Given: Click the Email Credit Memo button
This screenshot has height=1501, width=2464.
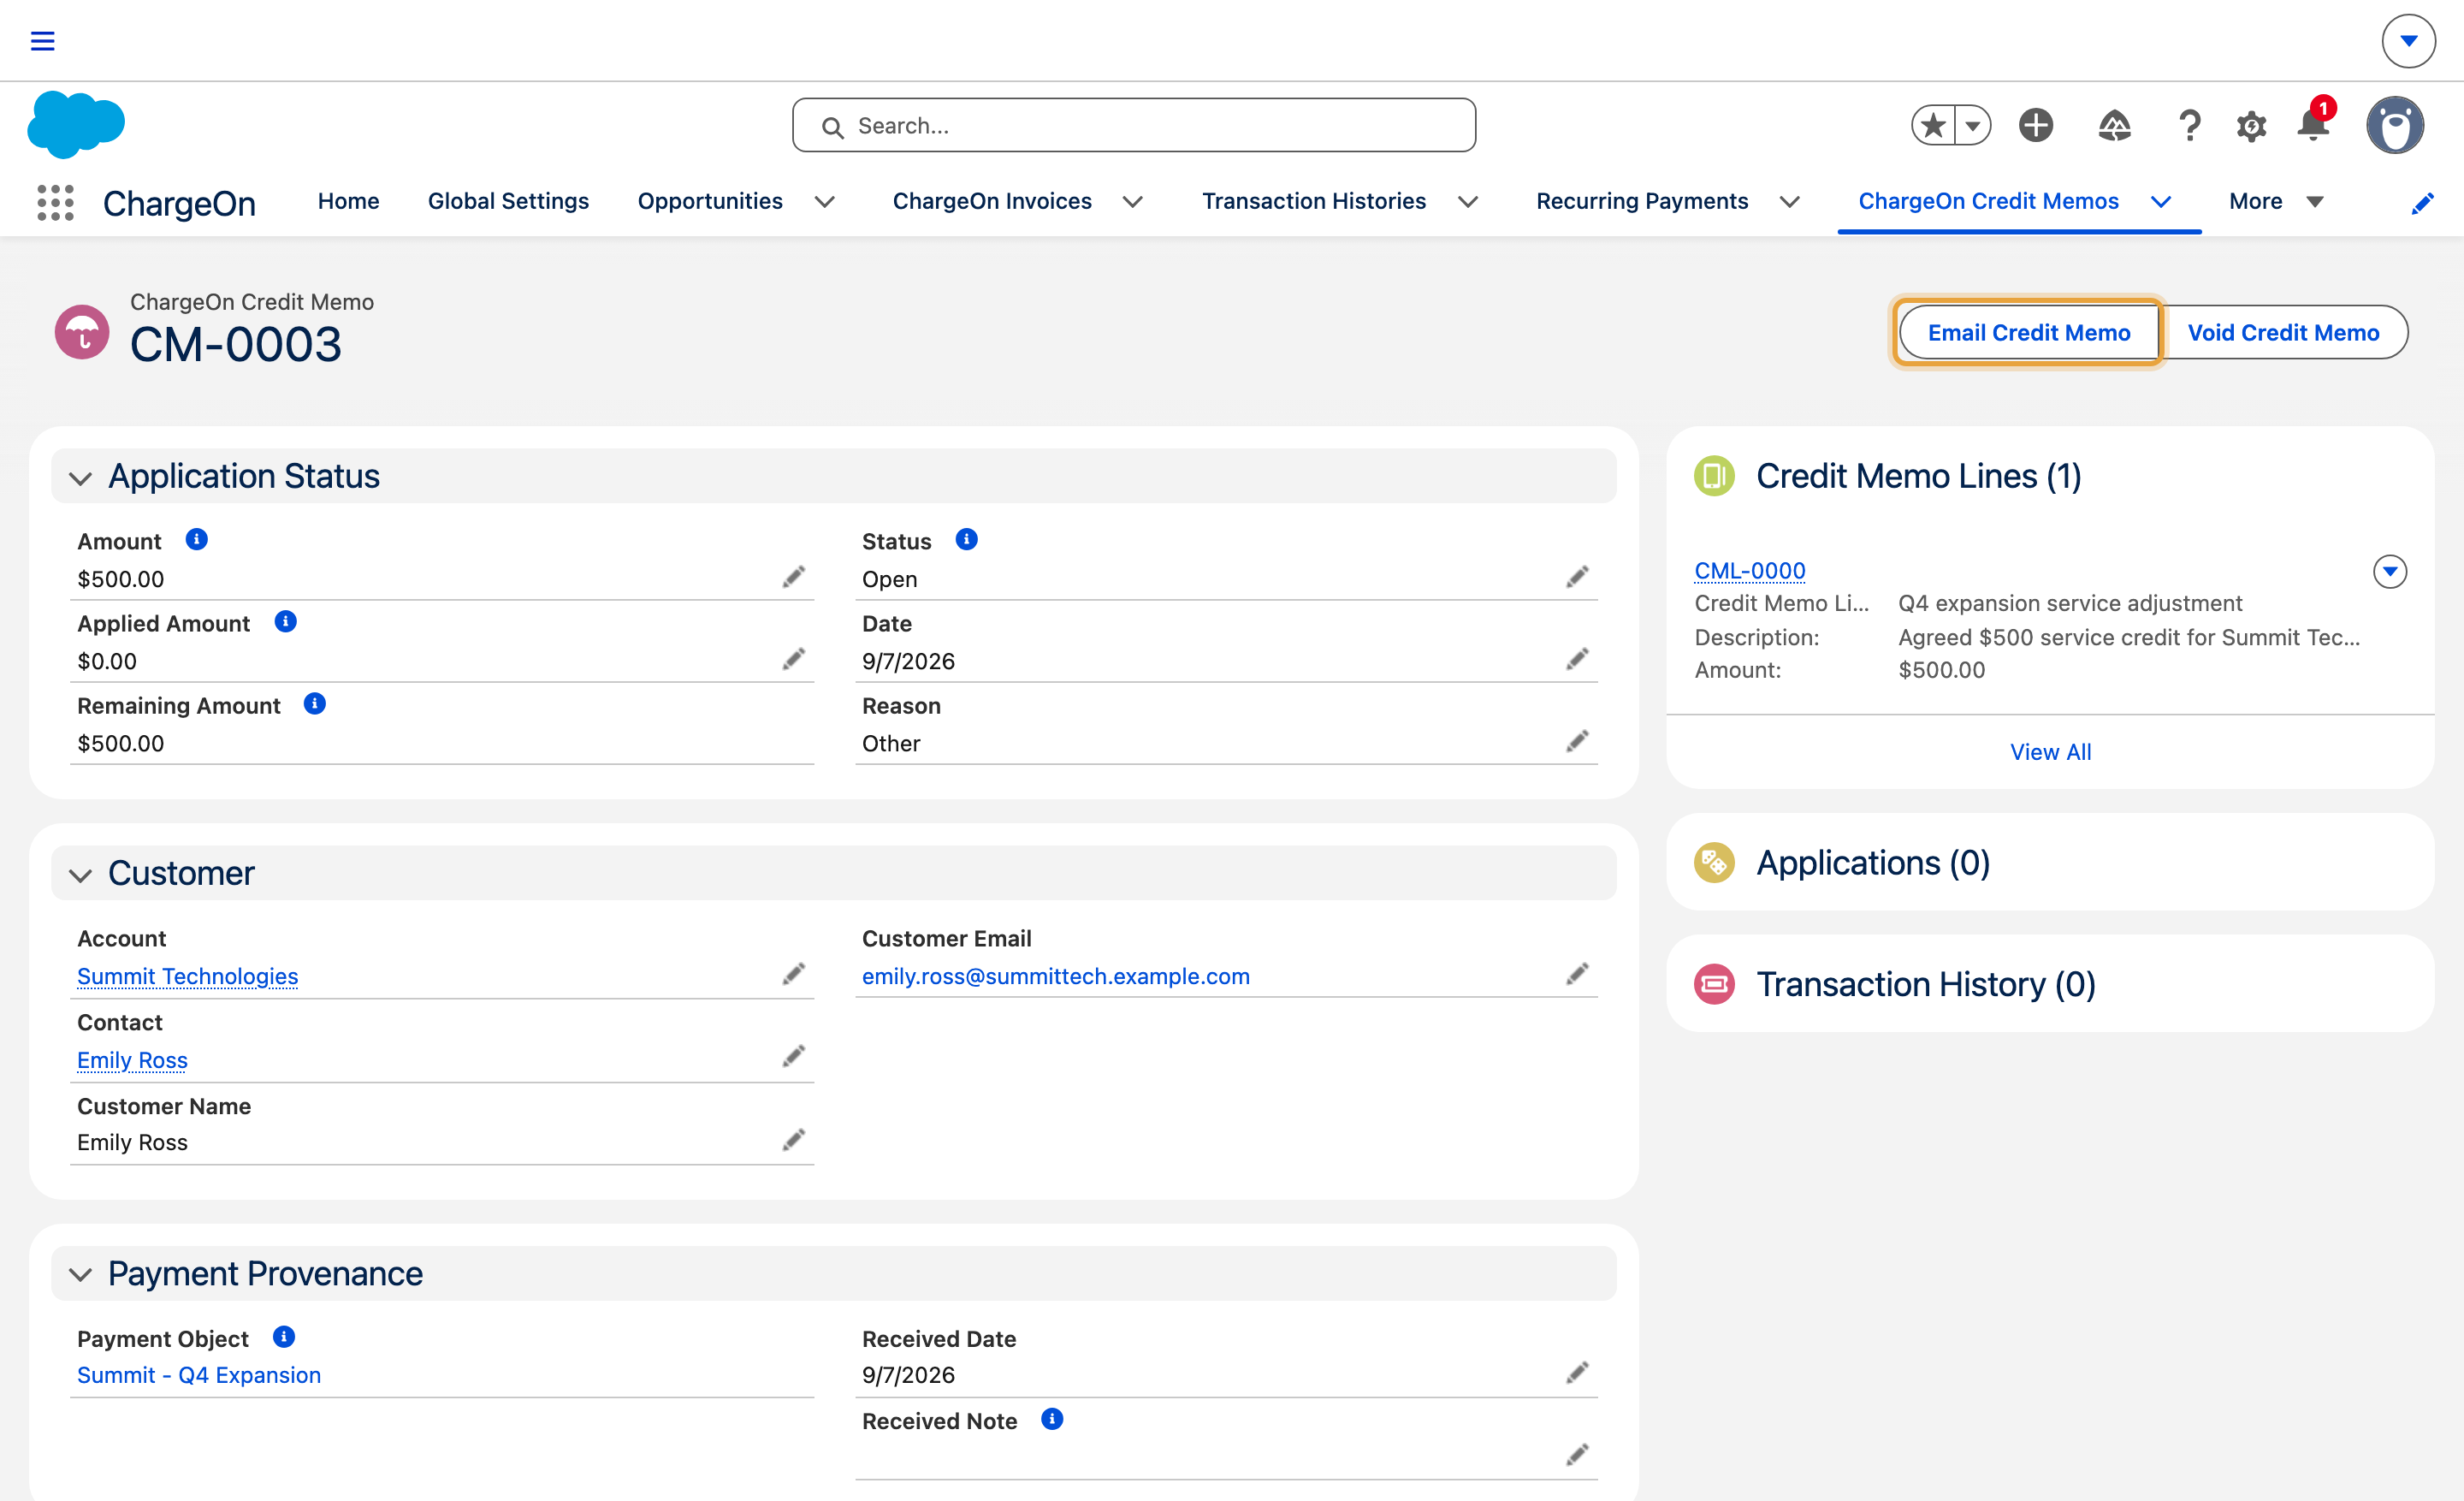Looking at the screenshot, I should pyautogui.click(x=2029, y=332).
